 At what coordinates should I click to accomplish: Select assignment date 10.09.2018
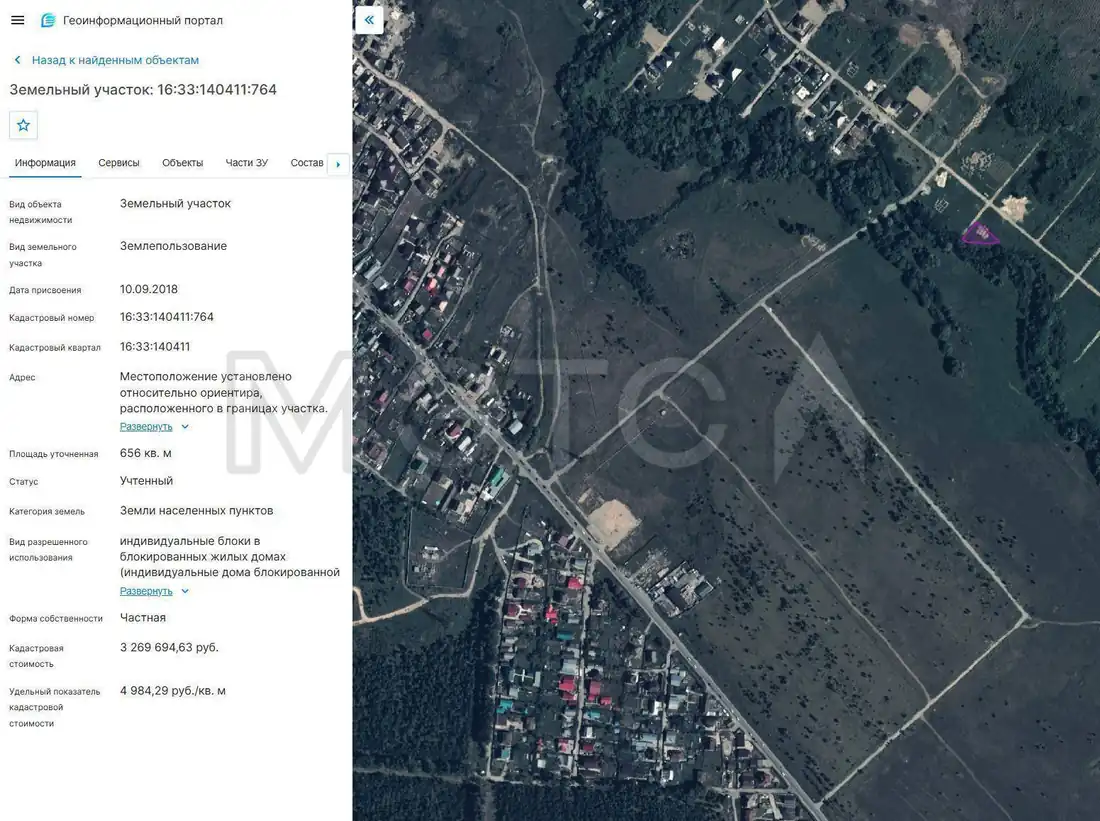click(x=149, y=289)
